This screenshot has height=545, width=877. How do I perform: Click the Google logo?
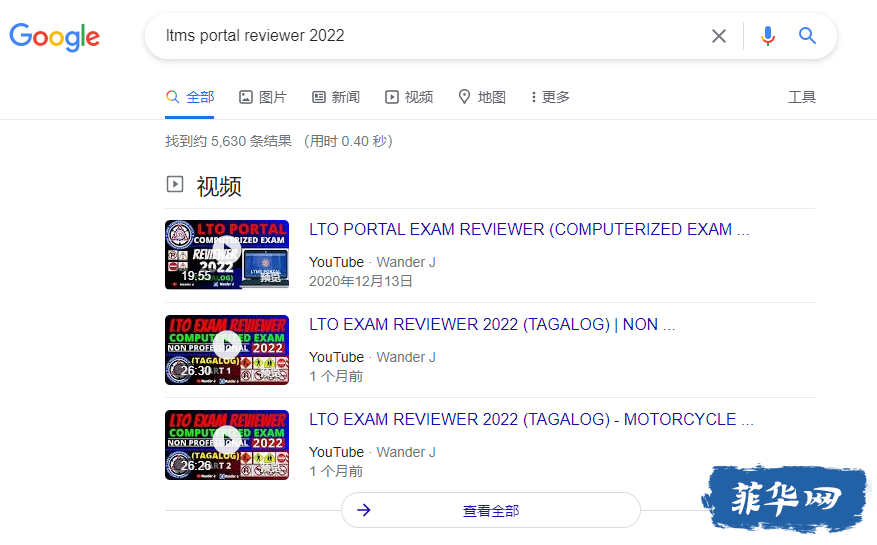[x=54, y=37]
